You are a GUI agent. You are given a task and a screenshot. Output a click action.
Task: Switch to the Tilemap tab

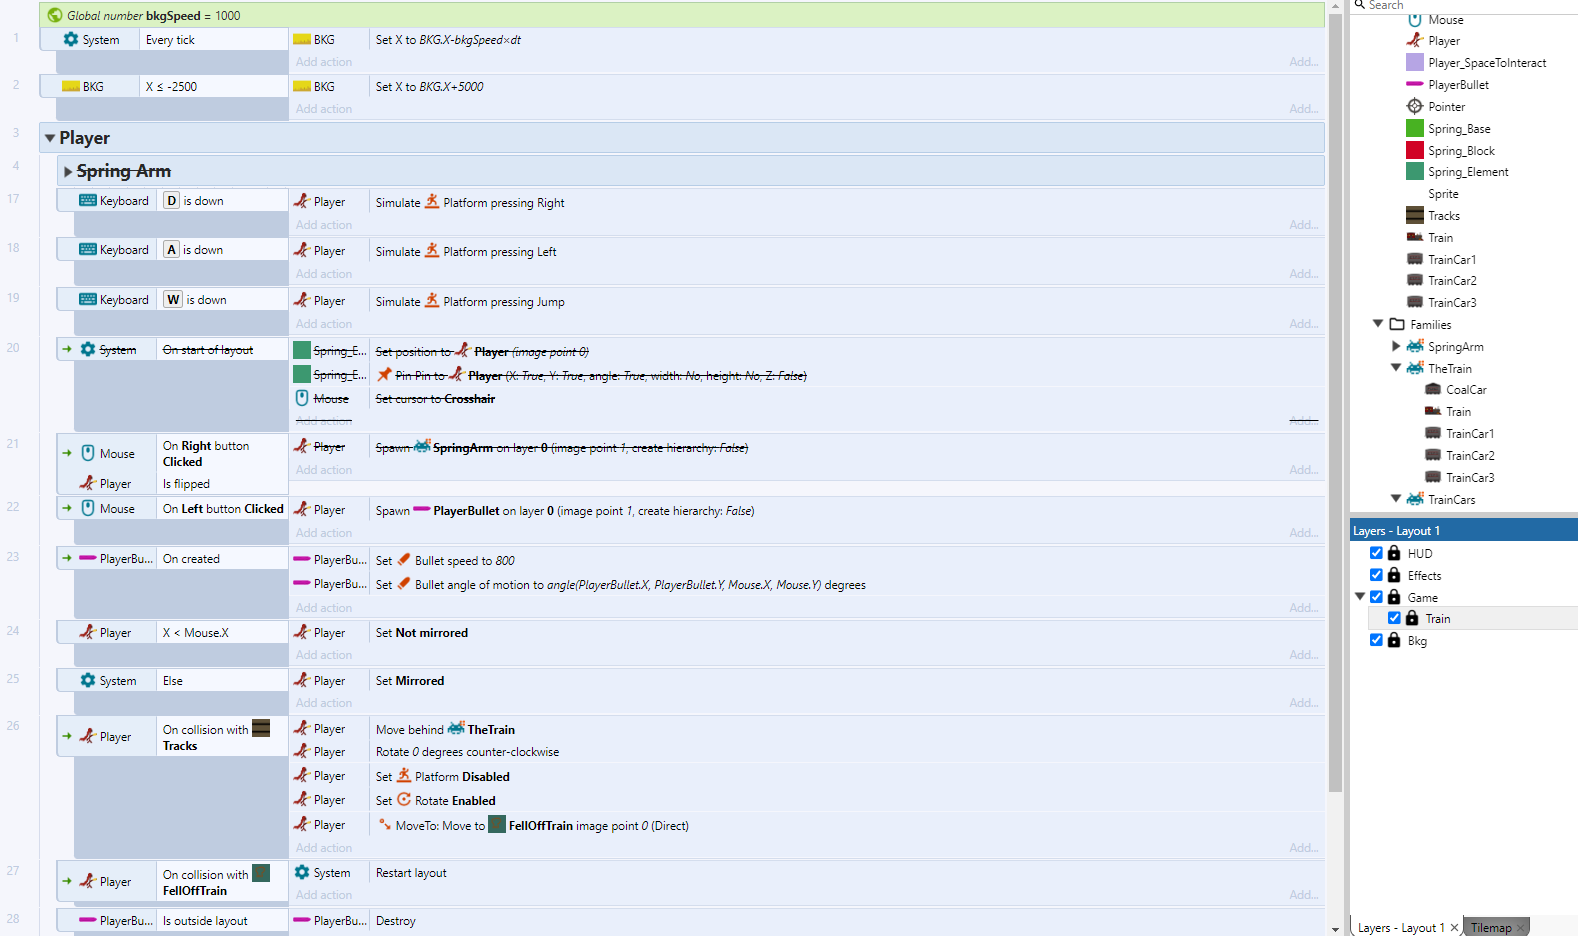1490,928
